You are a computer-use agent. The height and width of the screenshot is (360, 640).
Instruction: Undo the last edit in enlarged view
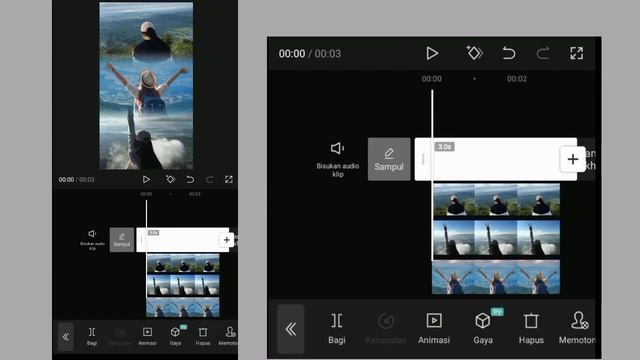(x=509, y=53)
